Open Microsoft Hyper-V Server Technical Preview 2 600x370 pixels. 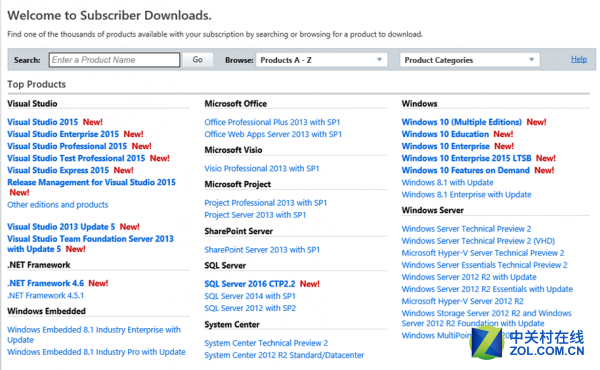[x=483, y=253]
